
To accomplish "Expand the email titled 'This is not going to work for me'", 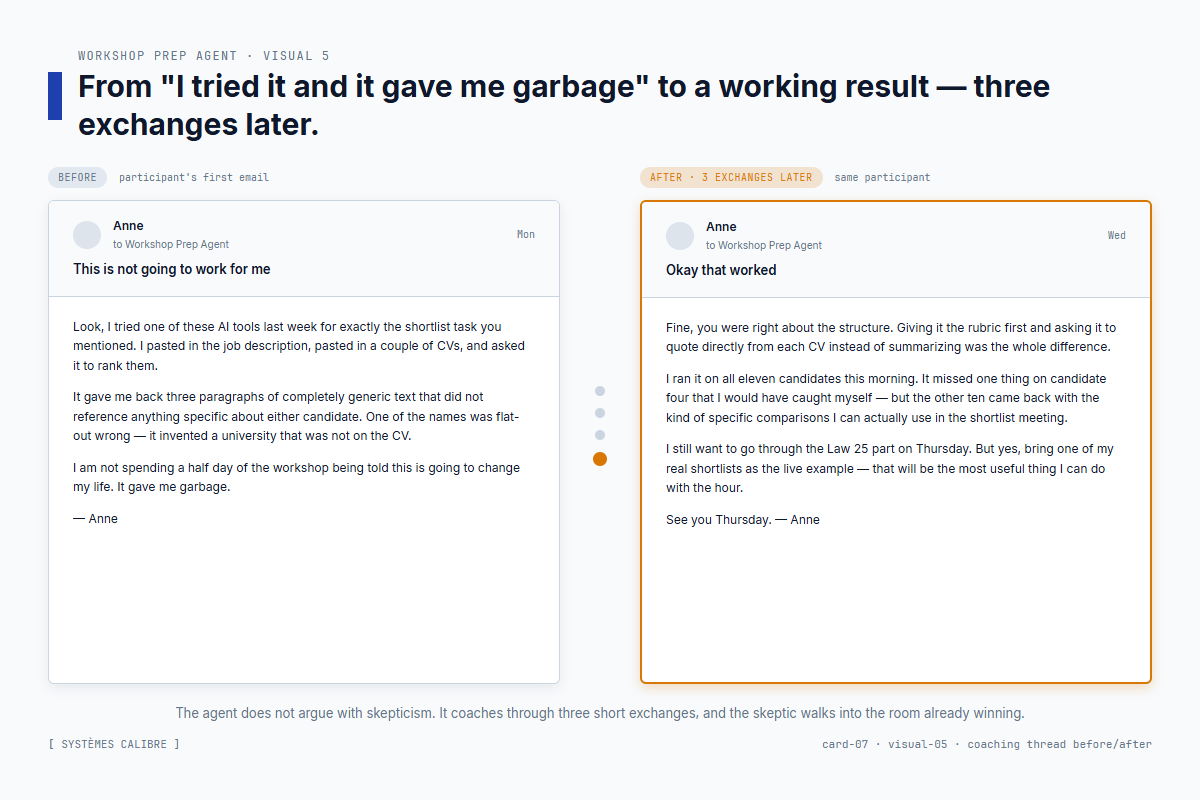I will coord(171,268).
